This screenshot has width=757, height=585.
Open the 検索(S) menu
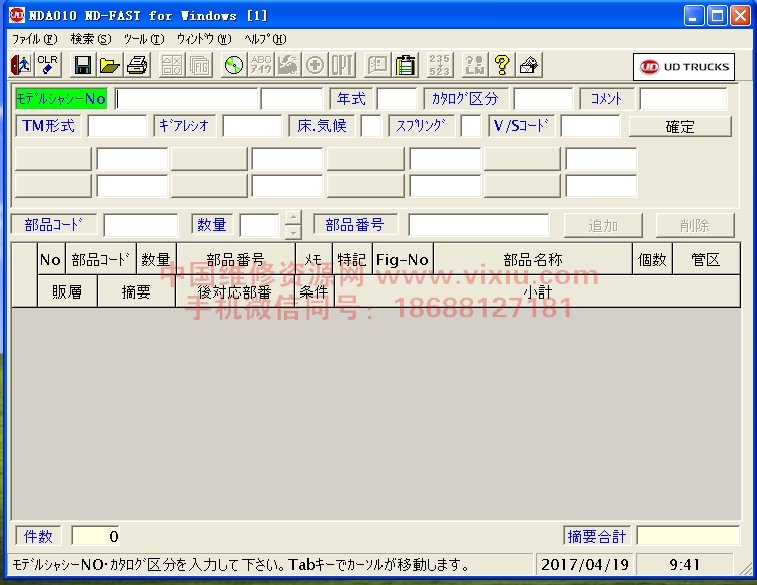pos(91,39)
